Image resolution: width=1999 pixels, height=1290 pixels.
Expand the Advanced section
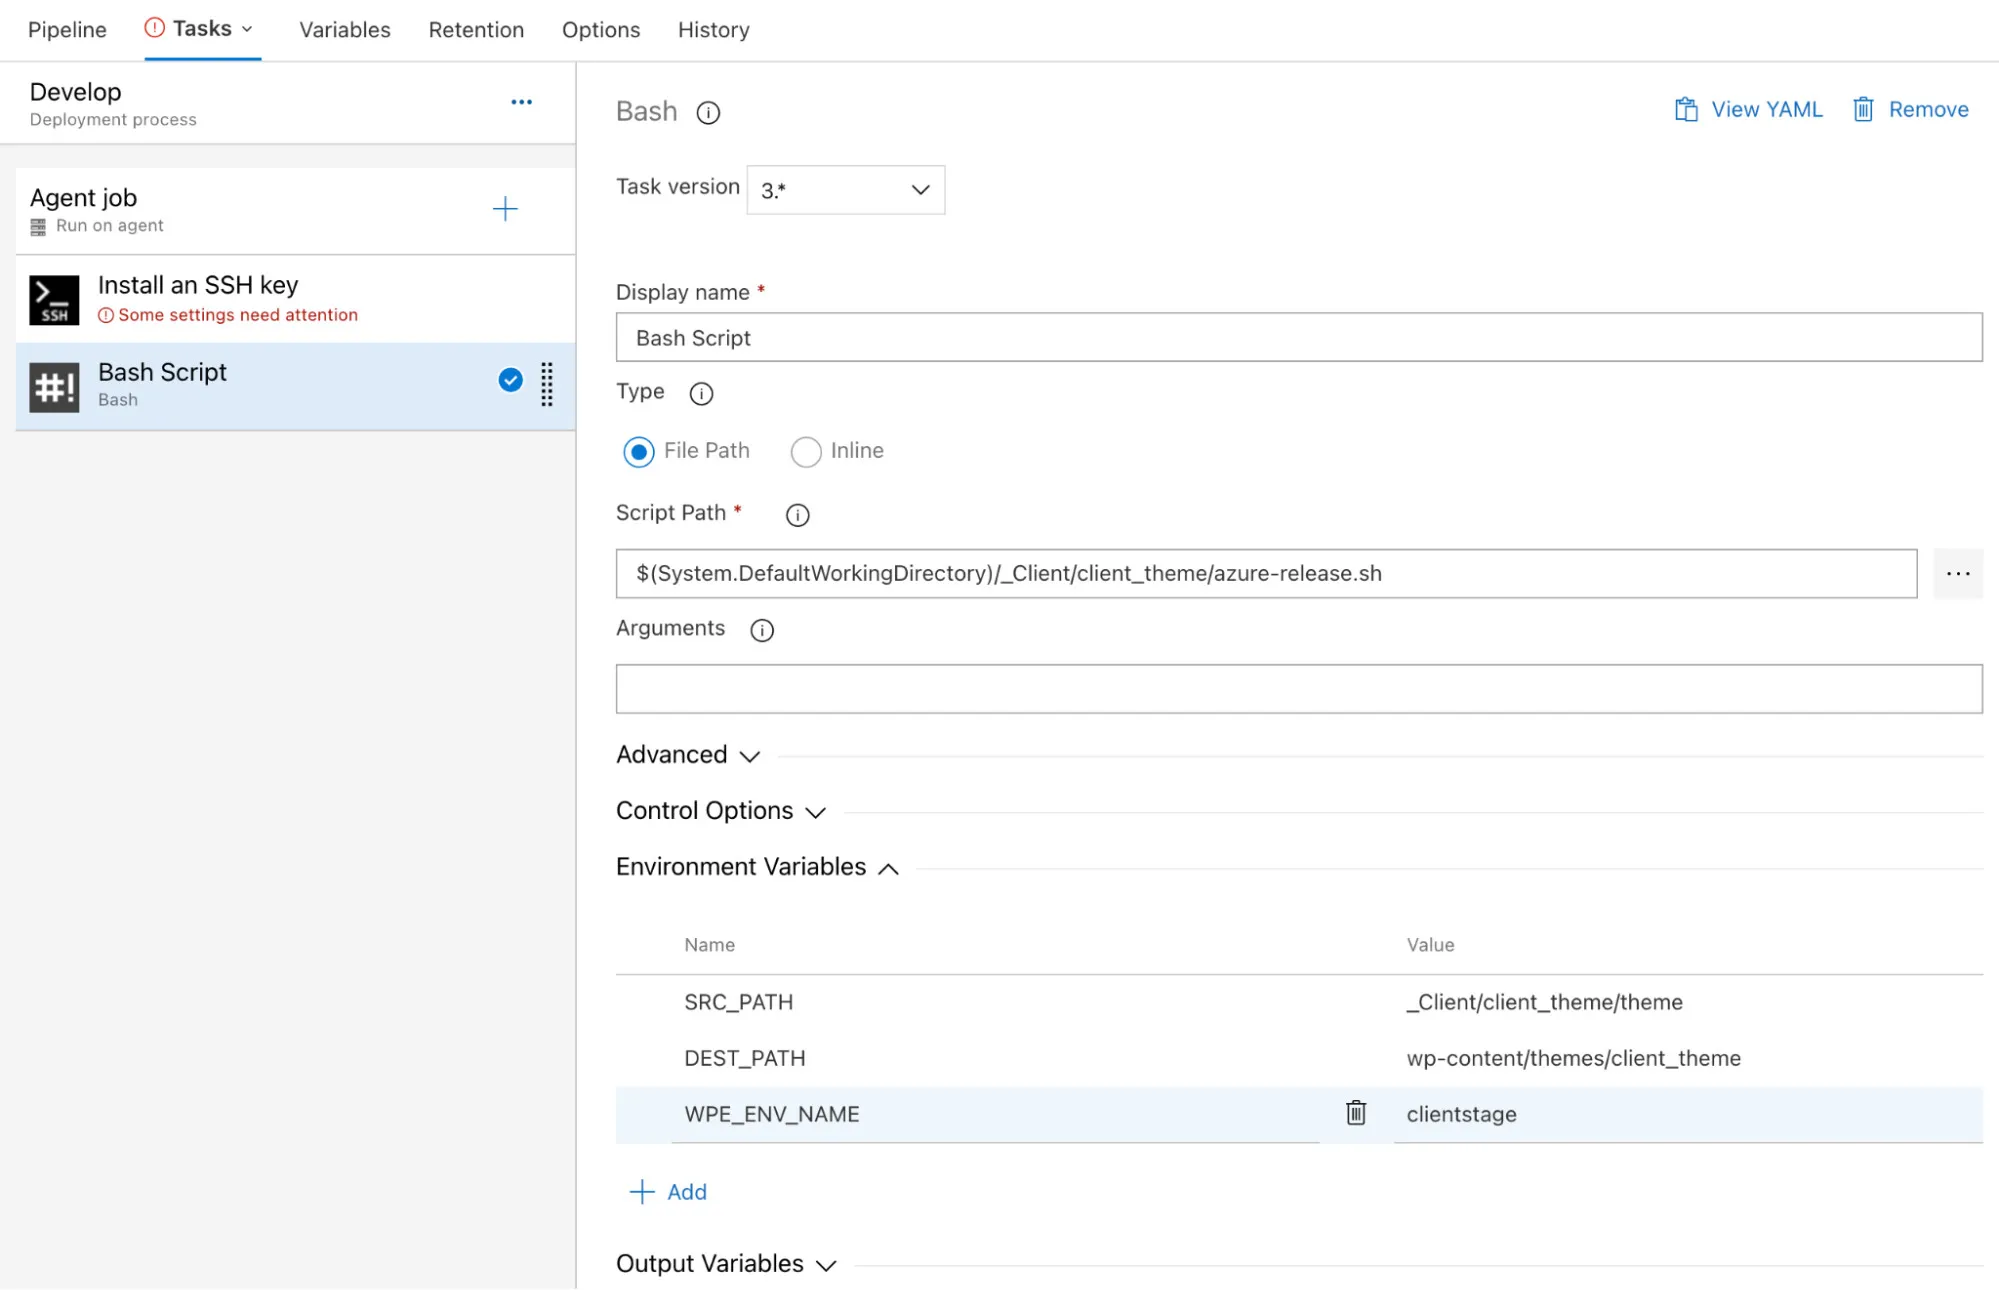pyautogui.click(x=689, y=756)
